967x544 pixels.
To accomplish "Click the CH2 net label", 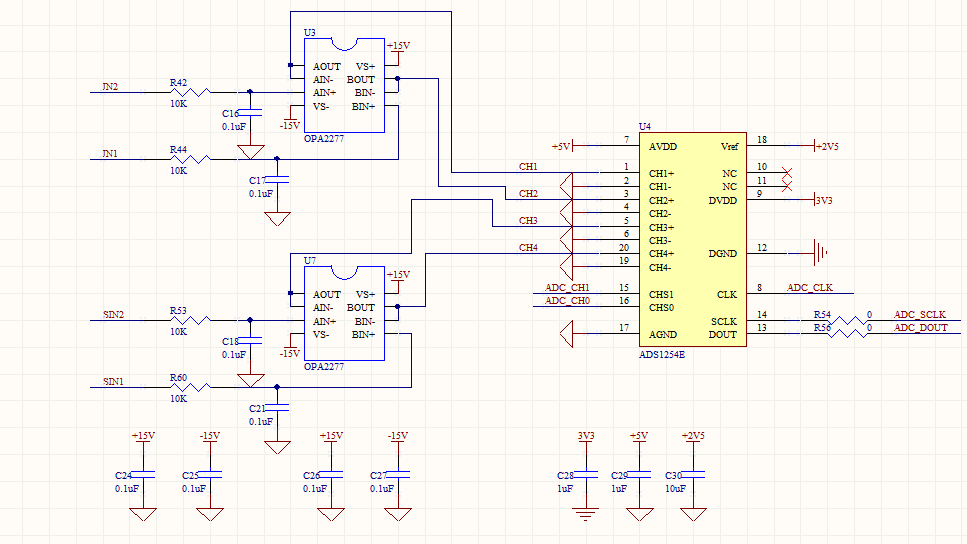I will click(528, 194).
